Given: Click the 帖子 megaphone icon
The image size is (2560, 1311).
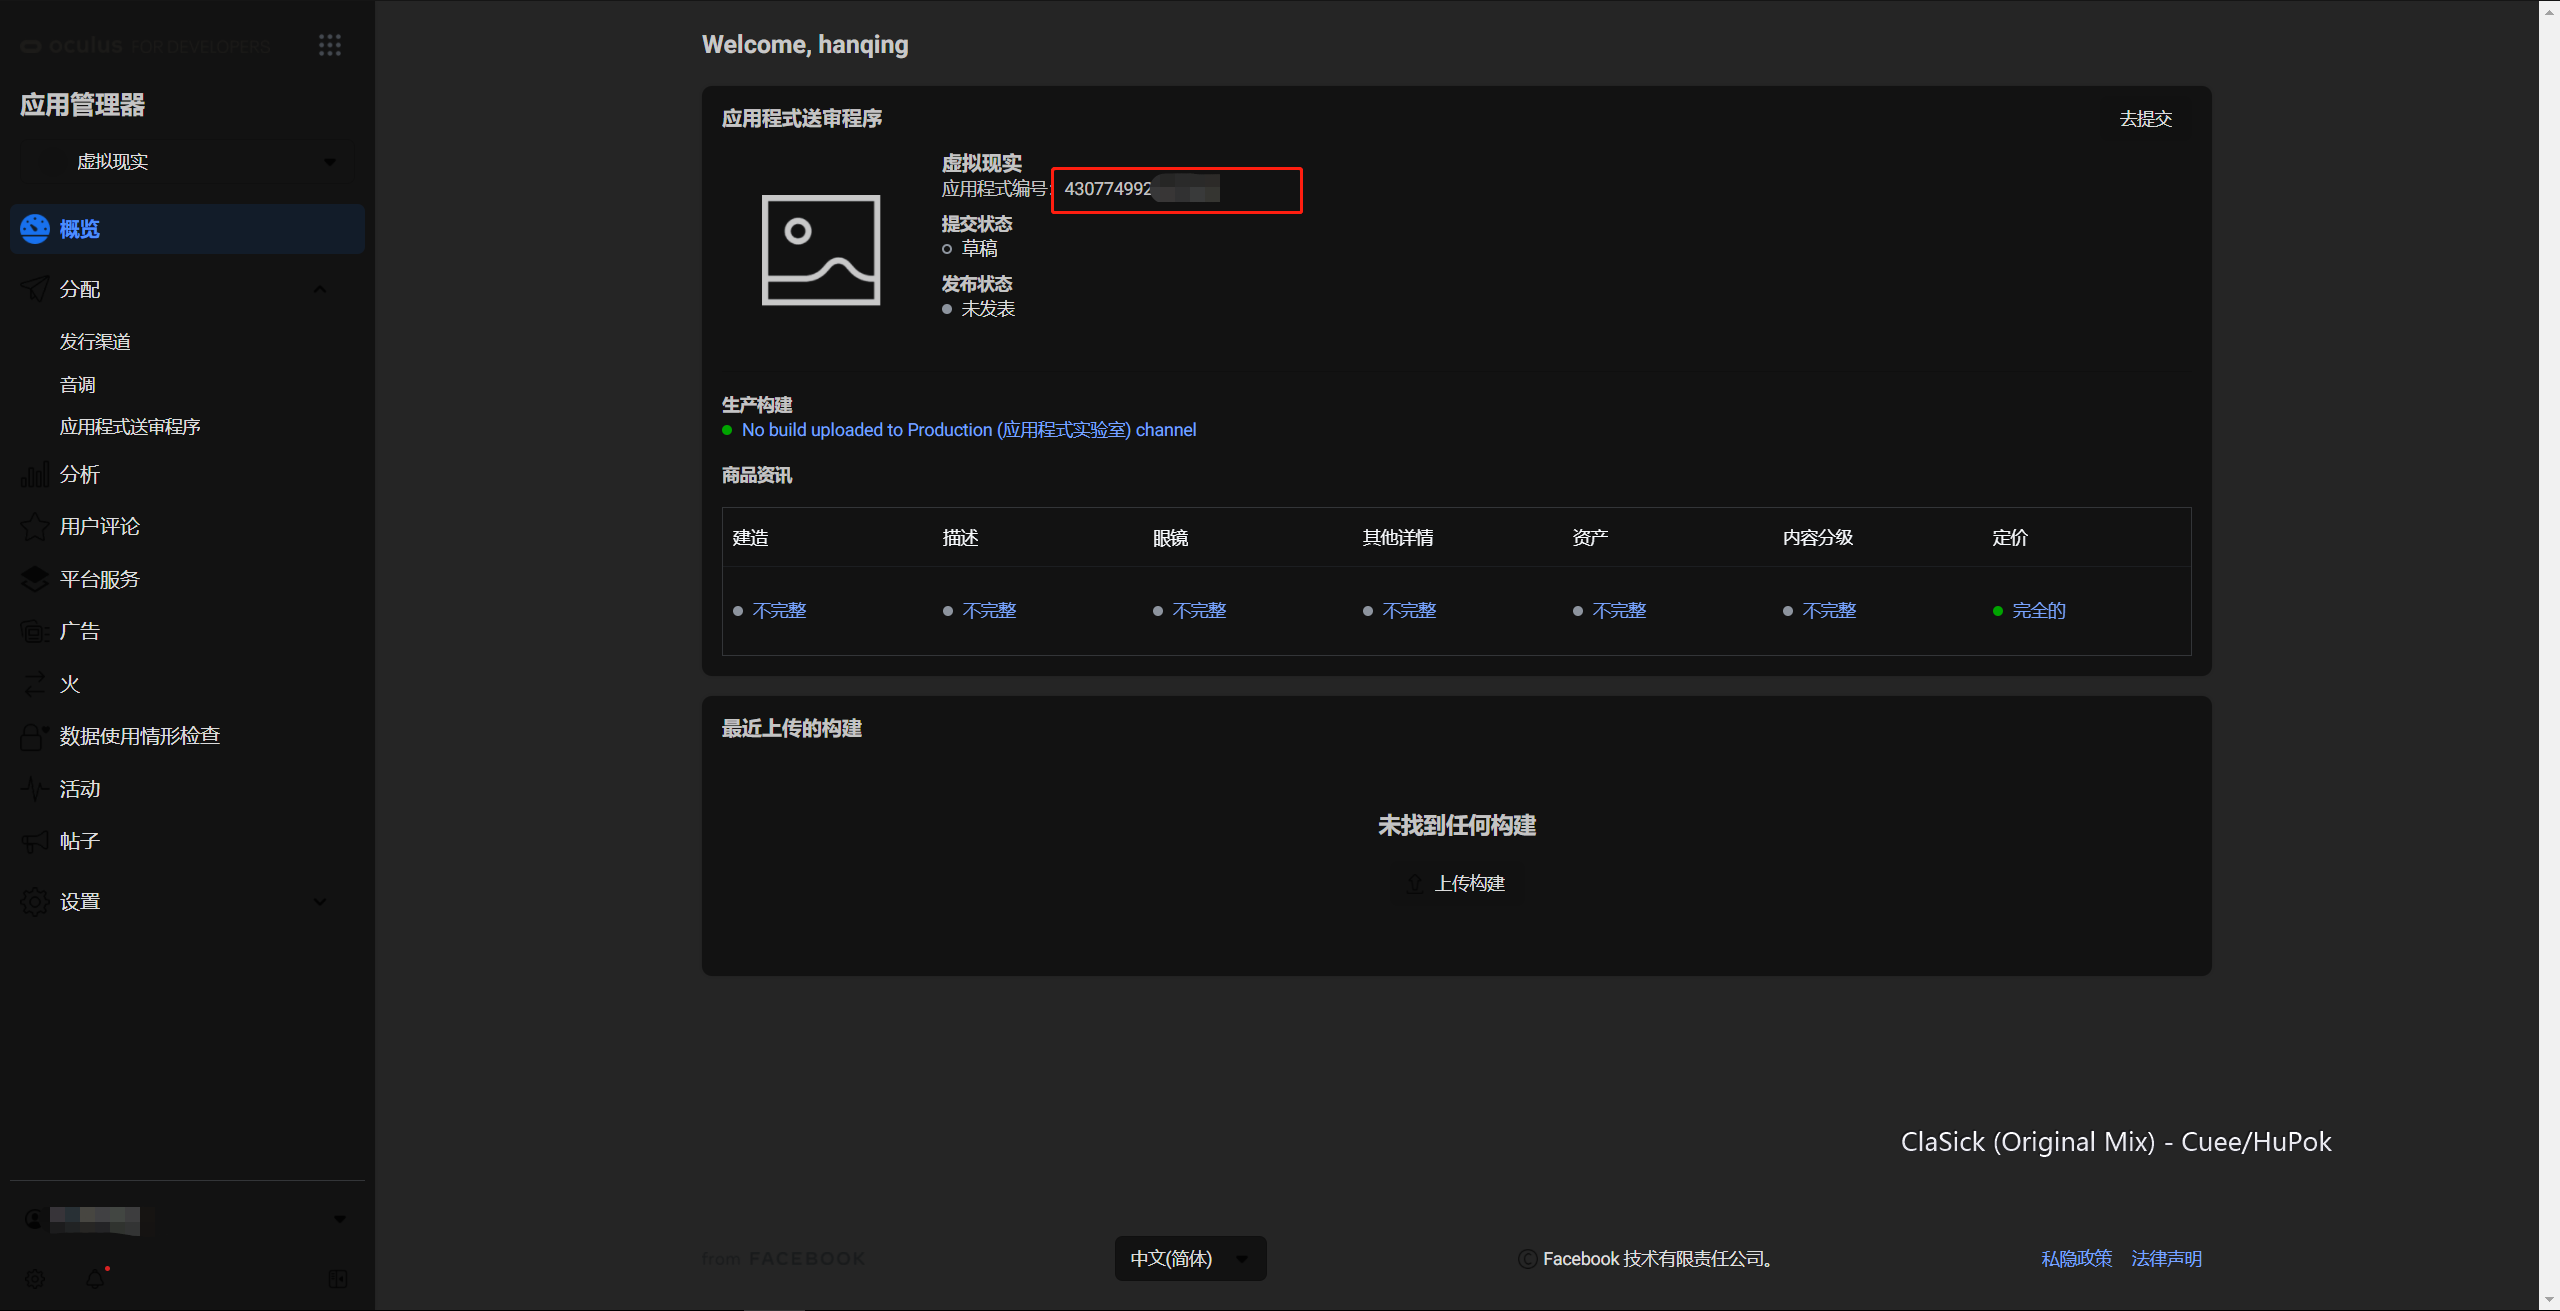Looking at the screenshot, I should [35, 842].
